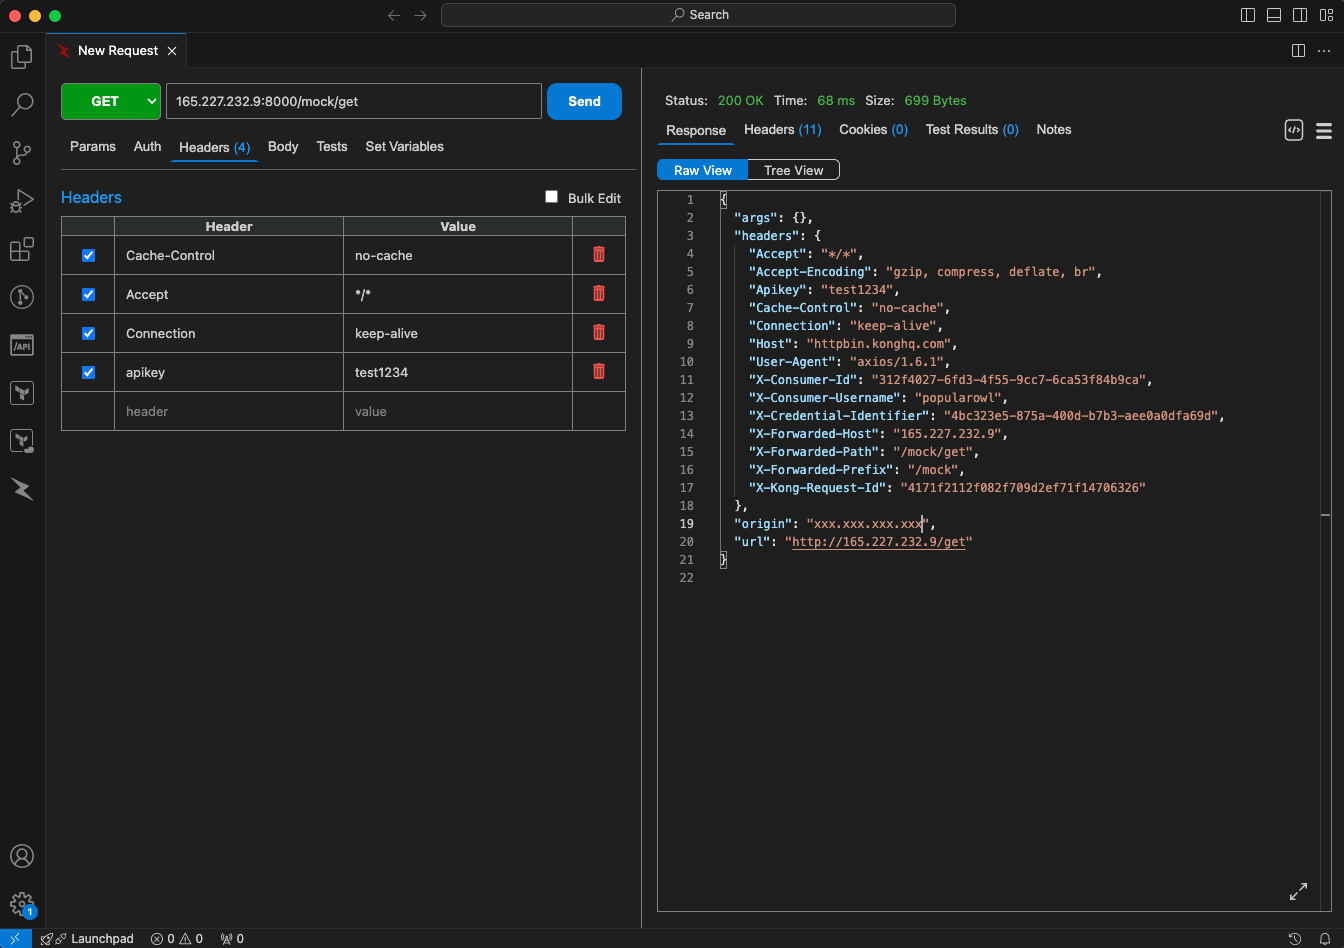1344x948 pixels.
Task: Open the code snippet generator icon
Action: coord(1294,130)
